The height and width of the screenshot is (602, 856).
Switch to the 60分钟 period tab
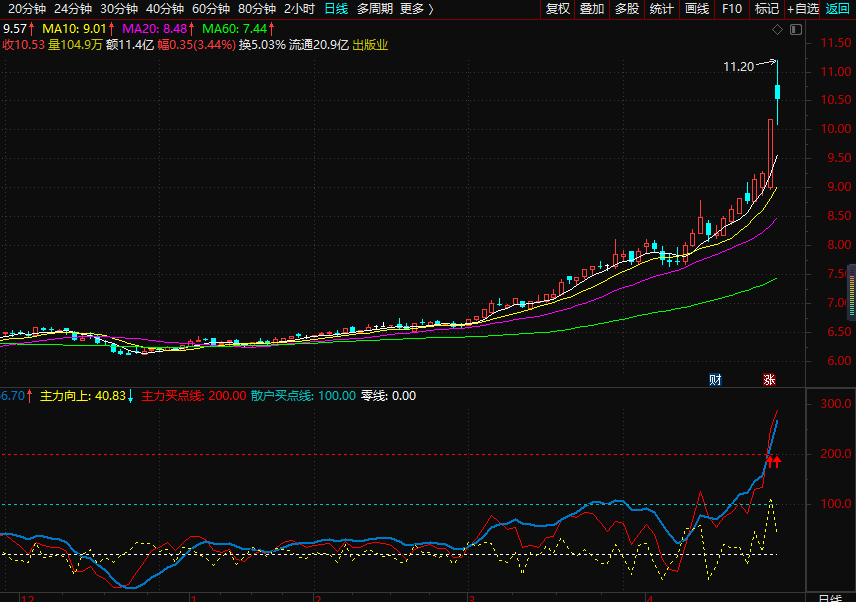(x=211, y=9)
